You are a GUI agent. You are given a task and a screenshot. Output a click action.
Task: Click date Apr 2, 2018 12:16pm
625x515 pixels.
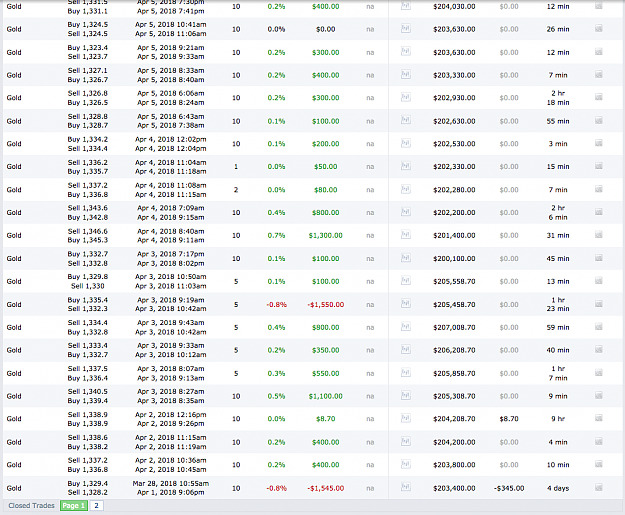pos(171,415)
